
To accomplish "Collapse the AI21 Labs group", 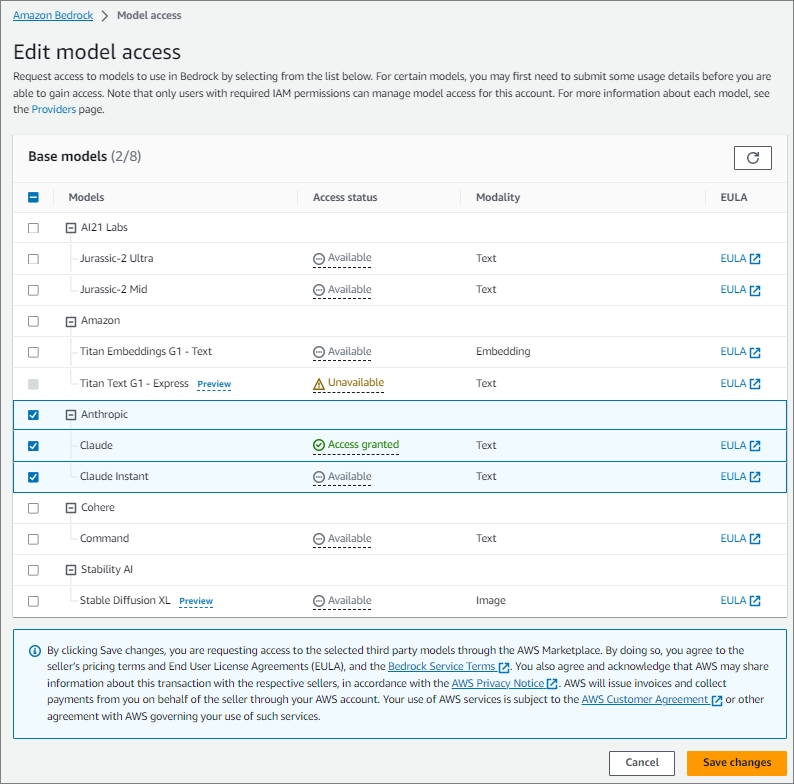I will [71, 228].
